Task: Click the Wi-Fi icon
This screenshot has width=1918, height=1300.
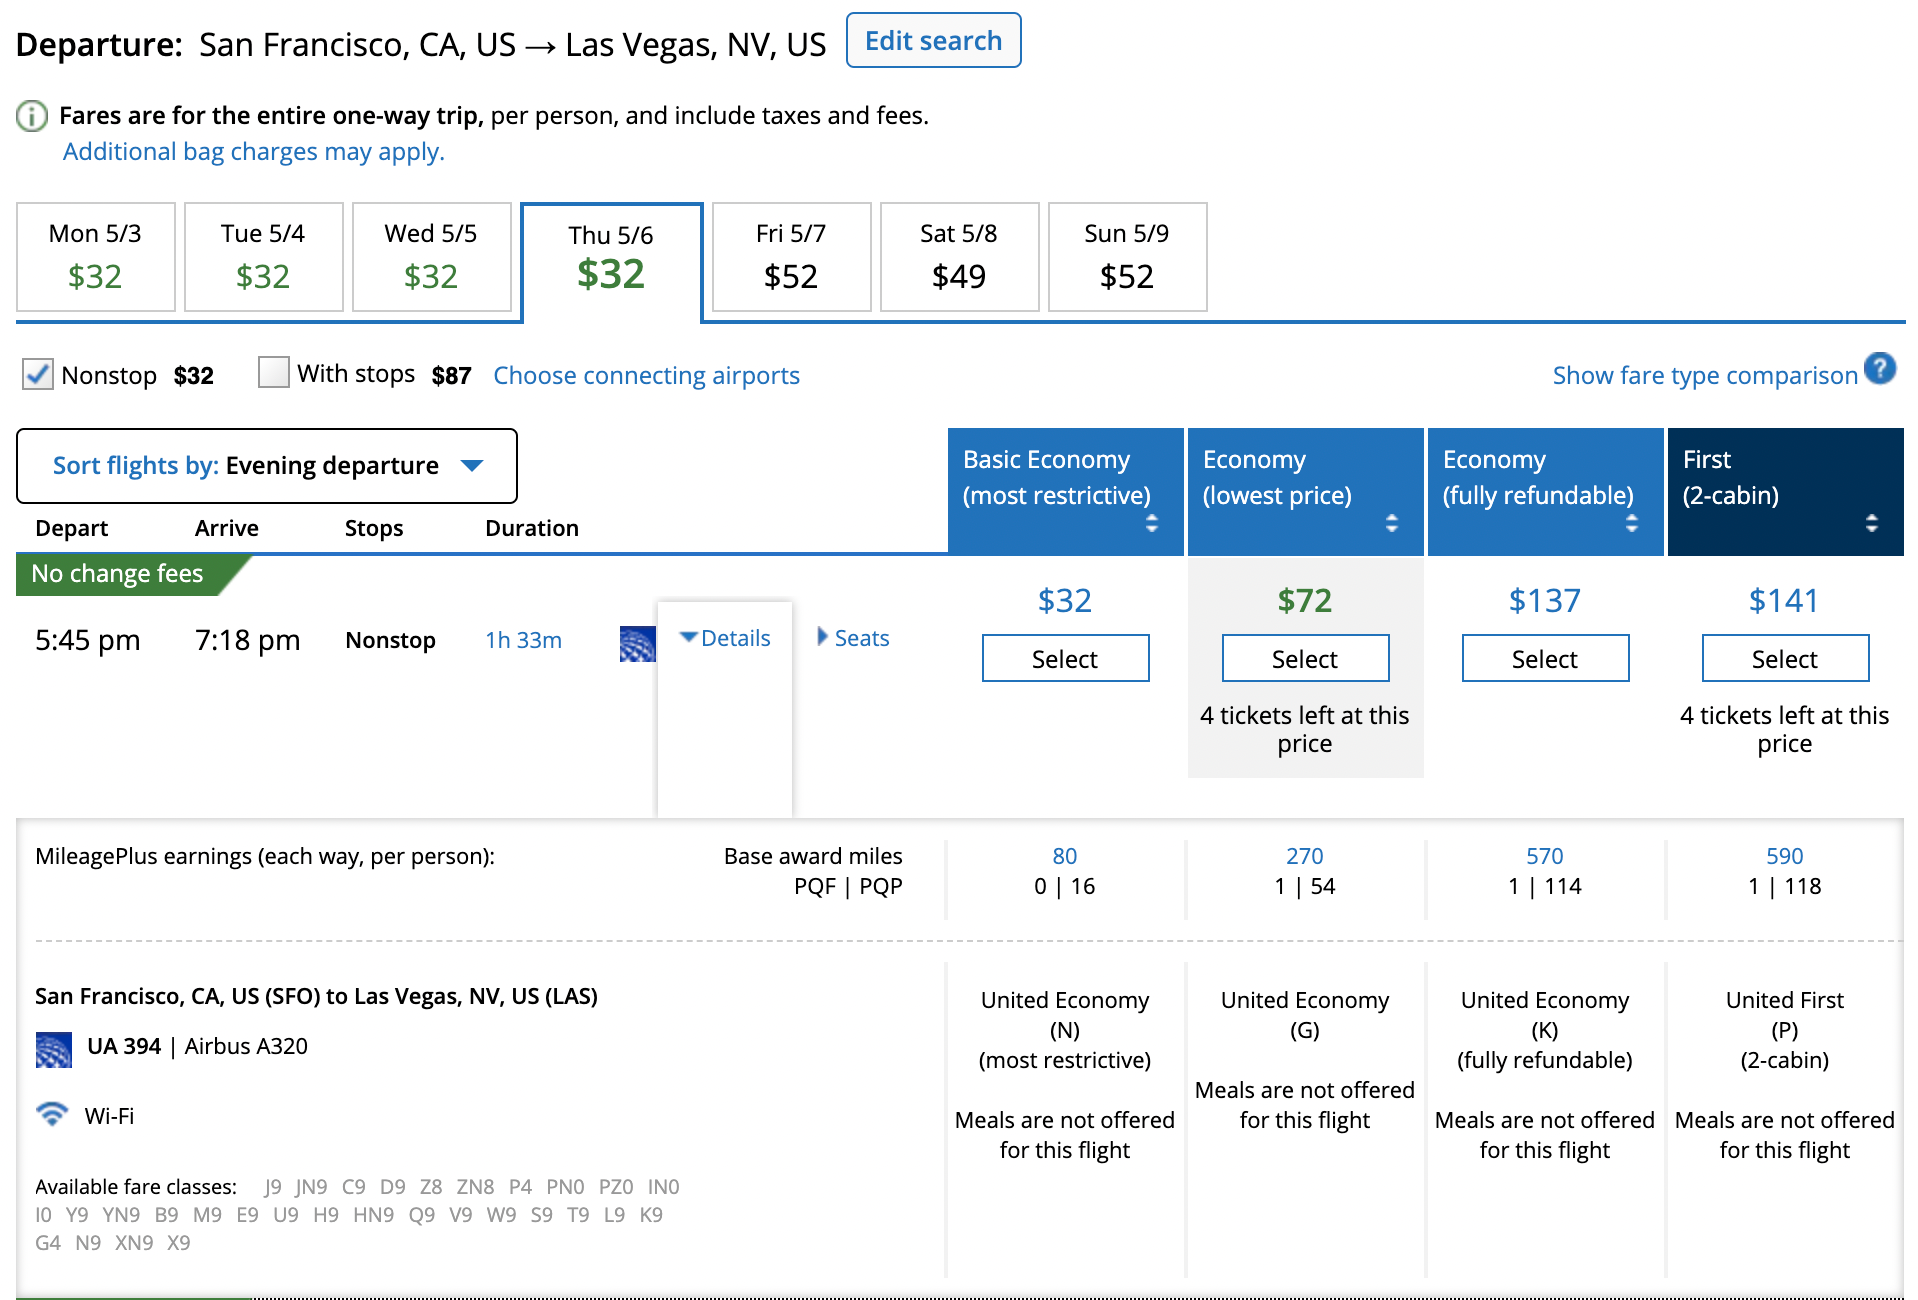Action: pos(52,1113)
